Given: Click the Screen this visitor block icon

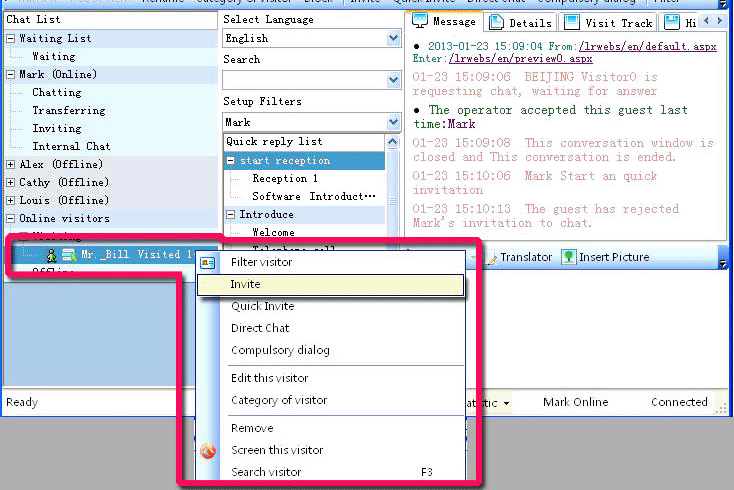Looking at the screenshot, I should click(208, 451).
